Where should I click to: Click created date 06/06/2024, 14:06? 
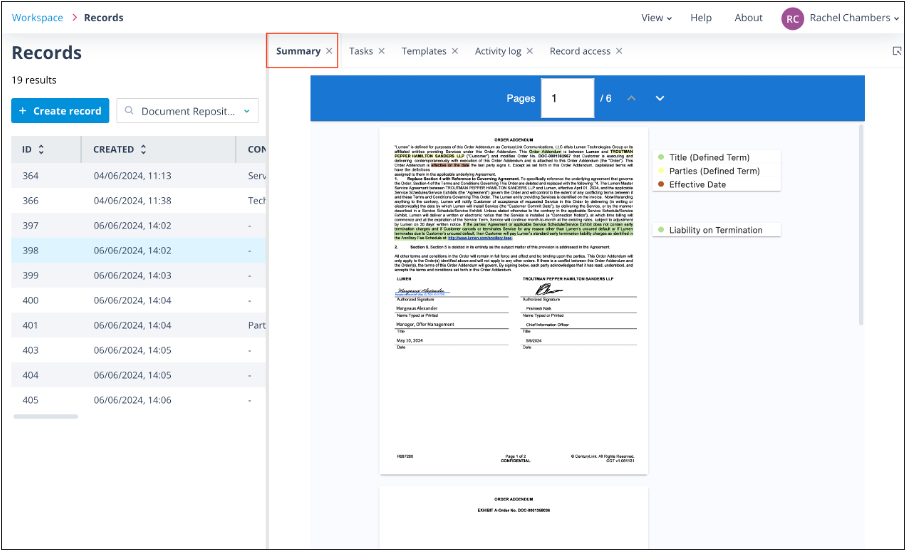[x=132, y=400]
